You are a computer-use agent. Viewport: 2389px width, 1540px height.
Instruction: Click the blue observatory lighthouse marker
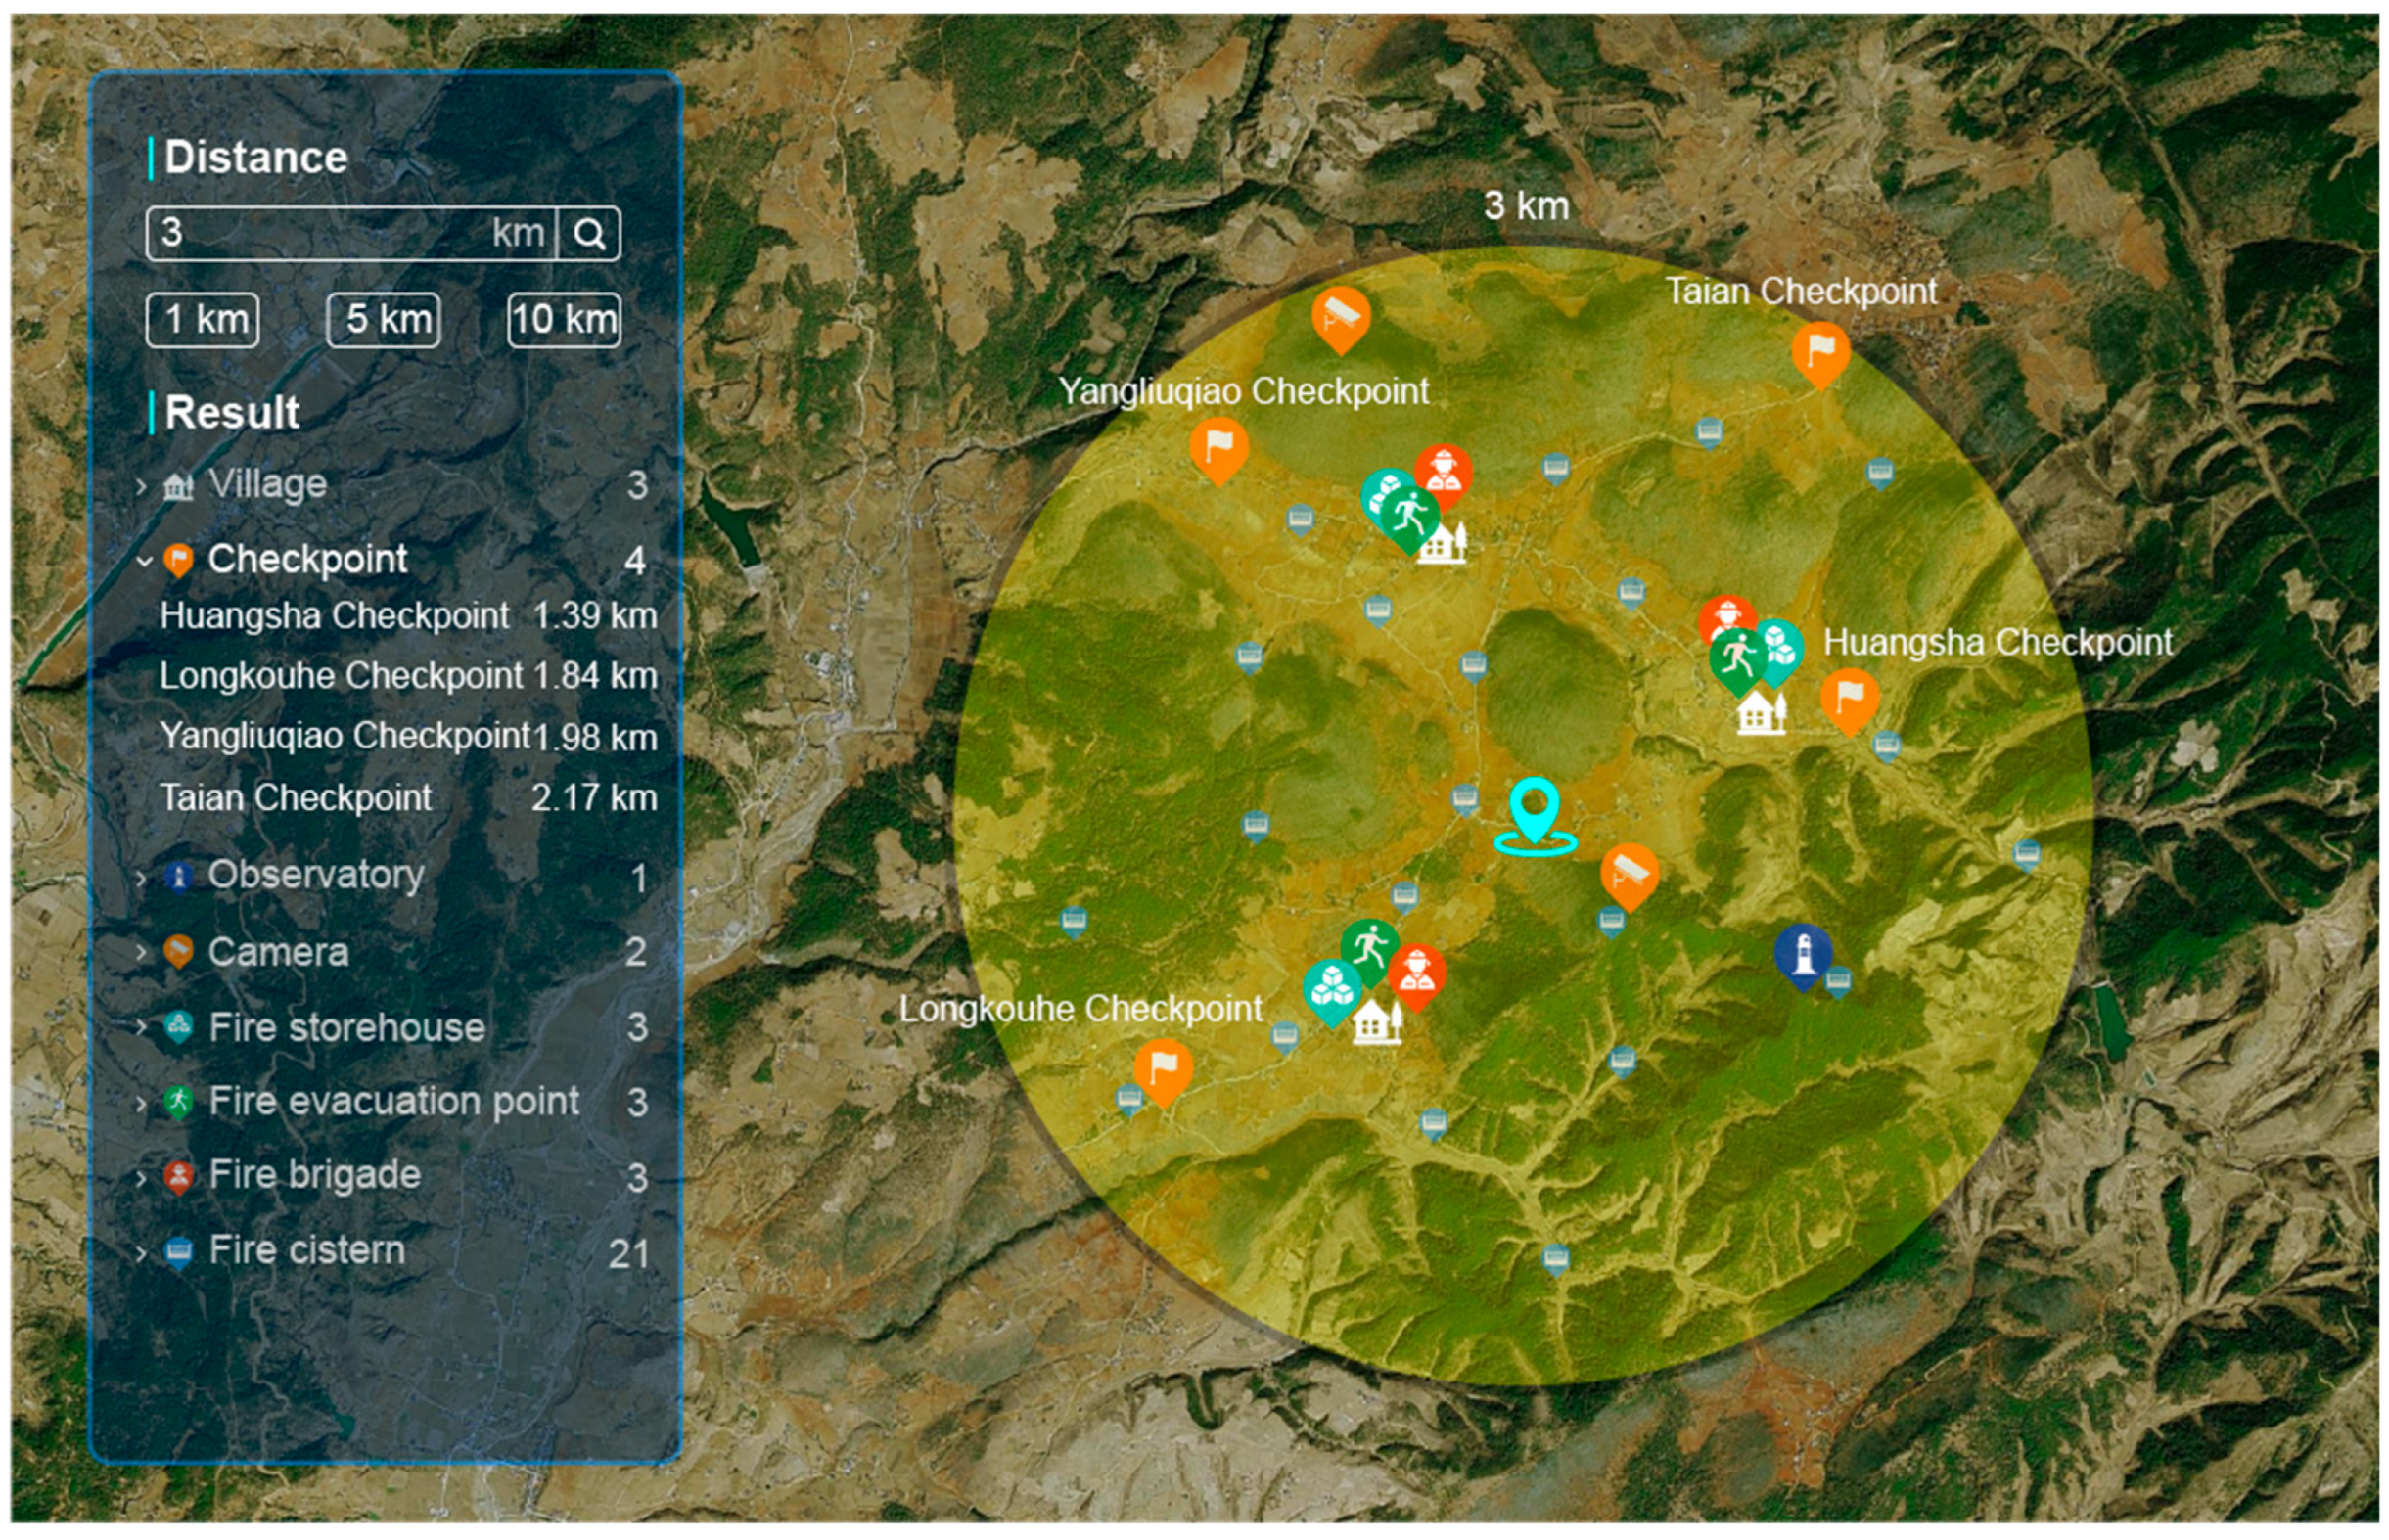pos(1802,952)
